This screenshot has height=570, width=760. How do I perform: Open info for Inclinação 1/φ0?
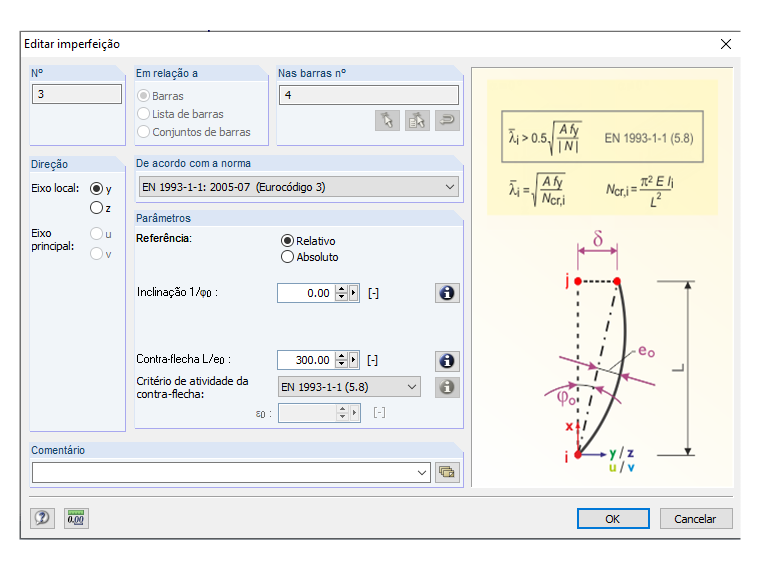pos(447,293)
